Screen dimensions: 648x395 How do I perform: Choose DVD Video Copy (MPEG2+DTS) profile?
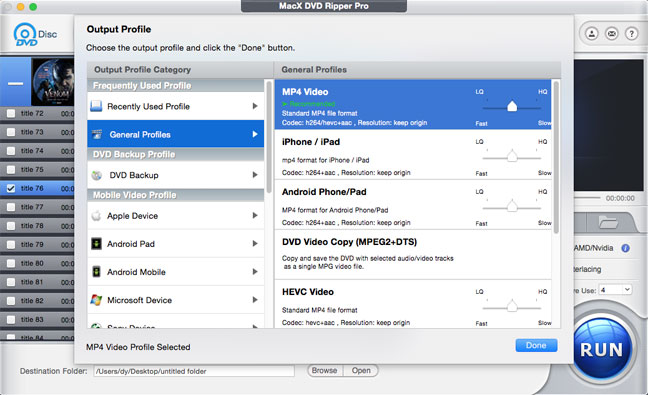pos(413,255)
